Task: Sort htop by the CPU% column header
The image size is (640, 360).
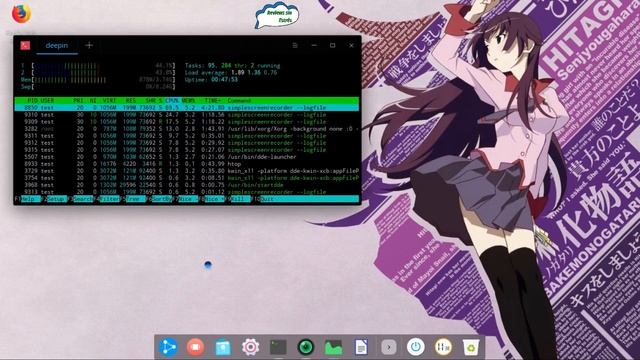Action: pos(172,100)
